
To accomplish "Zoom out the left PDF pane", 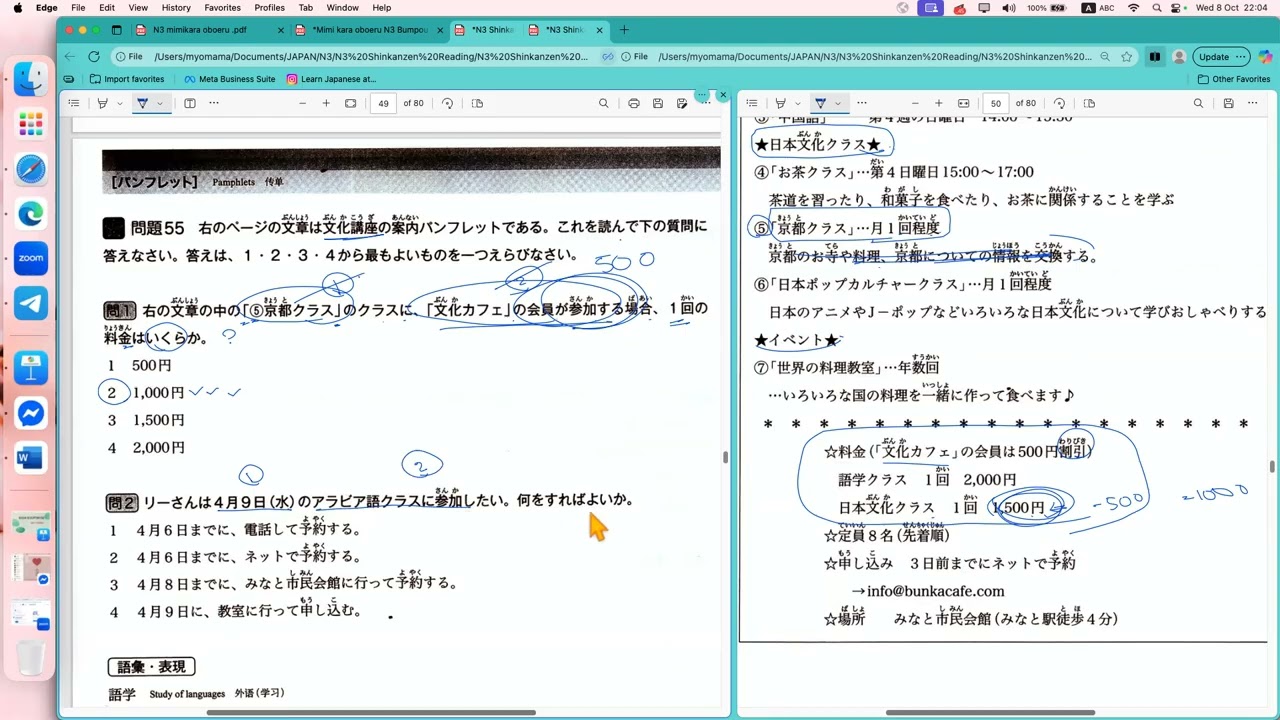I will tap(303, 103).
